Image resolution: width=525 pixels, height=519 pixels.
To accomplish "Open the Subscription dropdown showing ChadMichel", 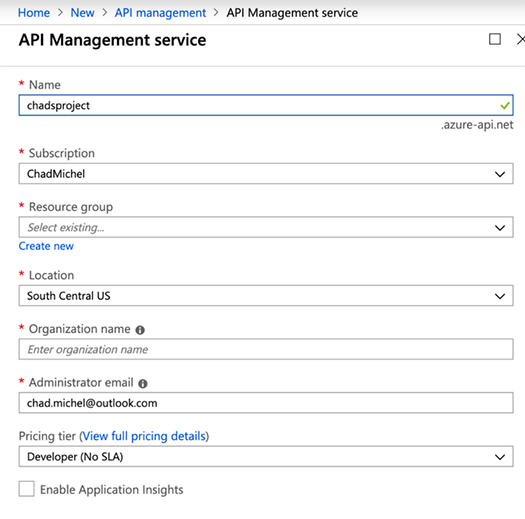I will (266, 174).
